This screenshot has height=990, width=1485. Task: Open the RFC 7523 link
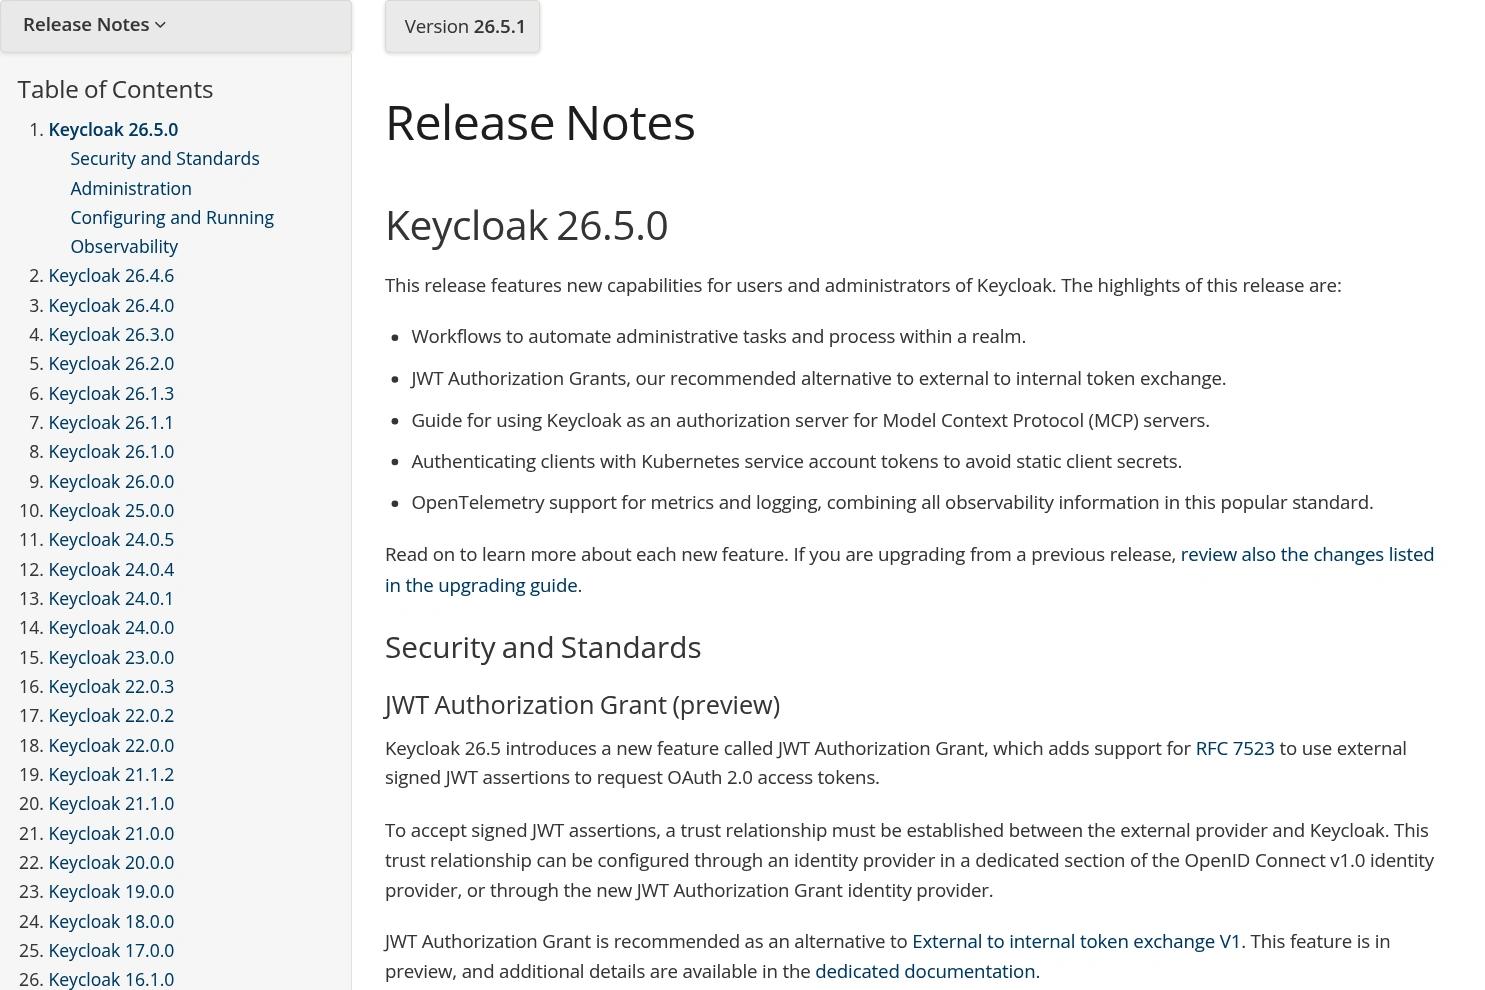1235,748
